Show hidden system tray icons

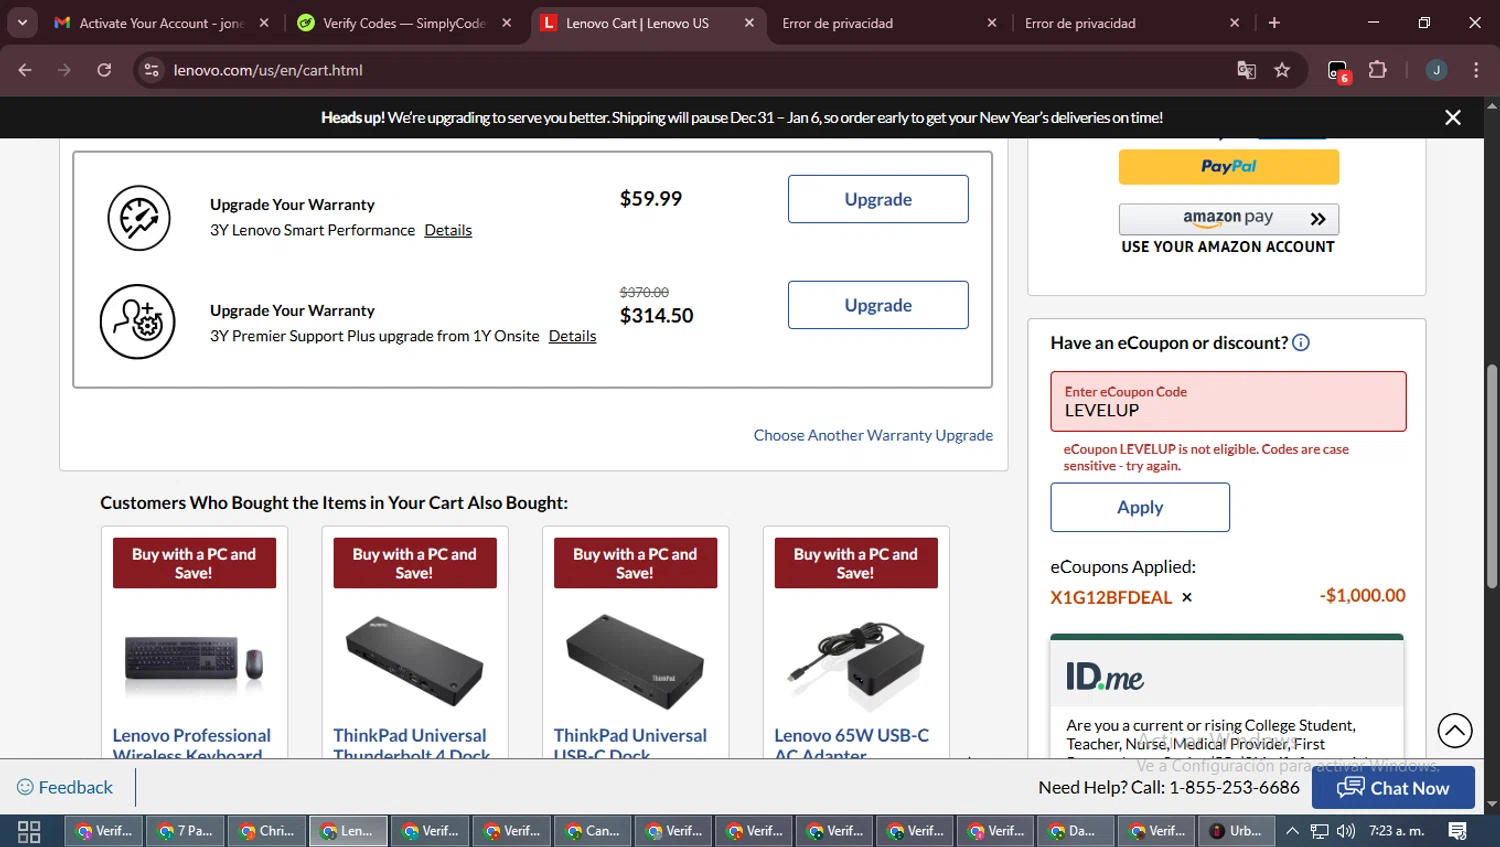1292,831
